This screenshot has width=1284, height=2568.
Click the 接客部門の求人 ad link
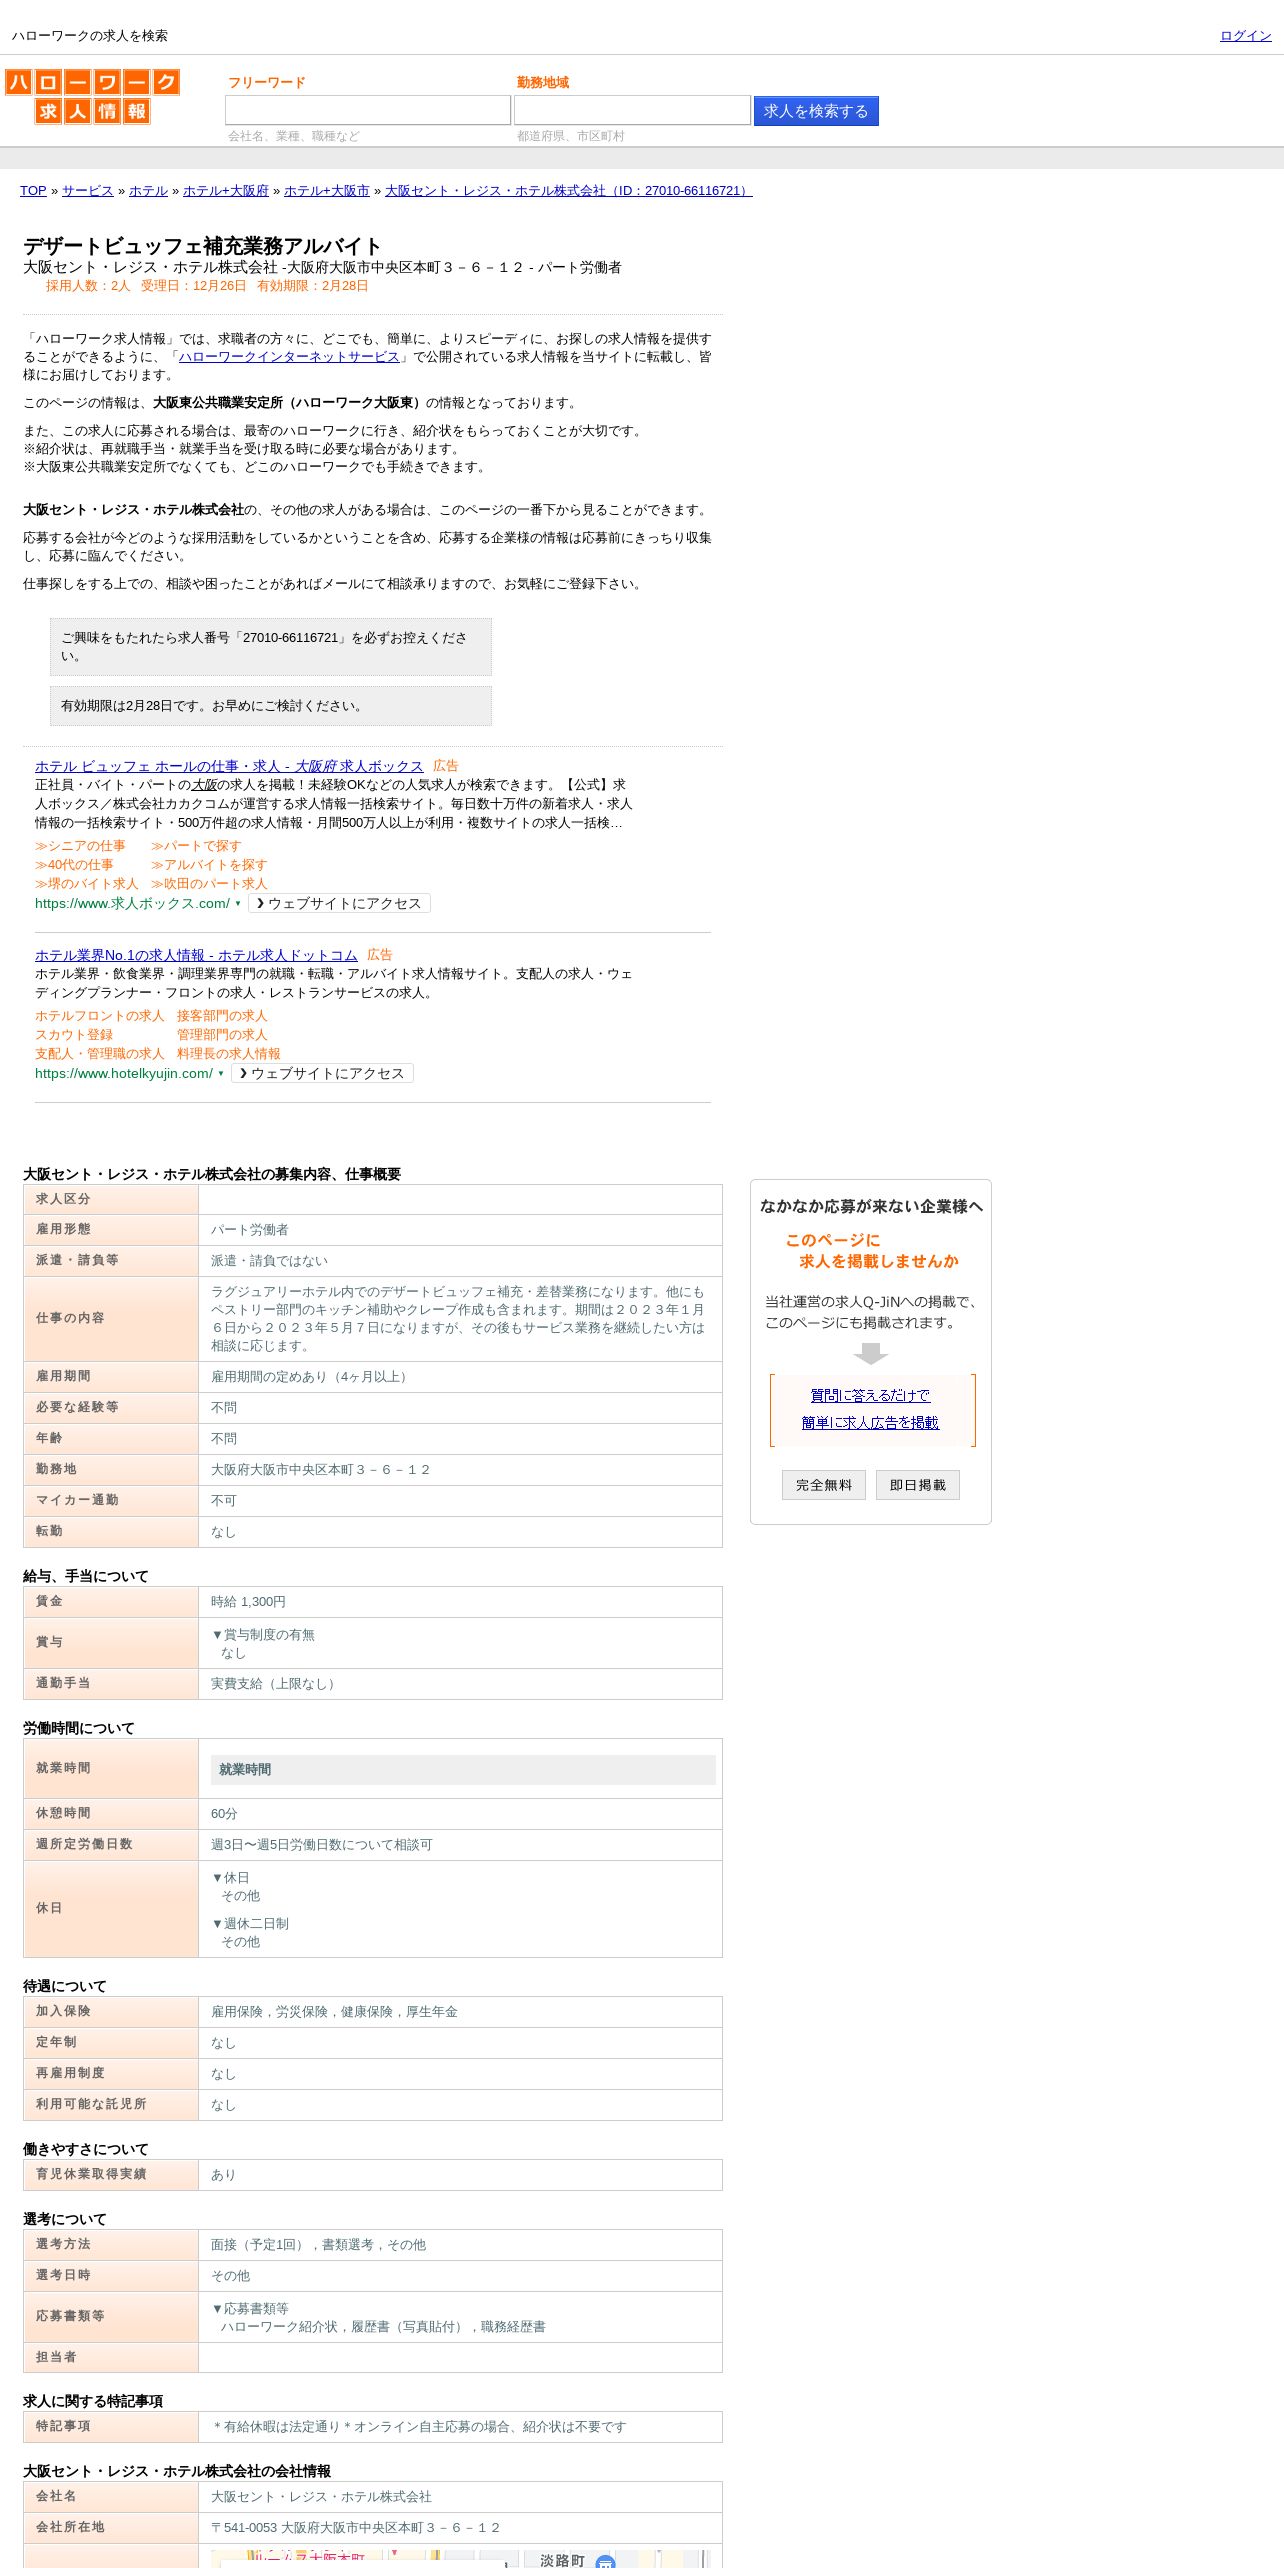point(222,1016)
